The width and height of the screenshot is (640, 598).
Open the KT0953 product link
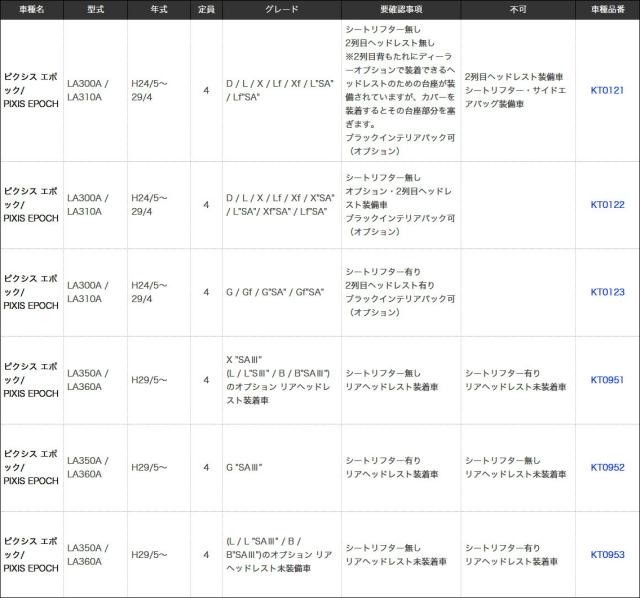pos(606,554)
